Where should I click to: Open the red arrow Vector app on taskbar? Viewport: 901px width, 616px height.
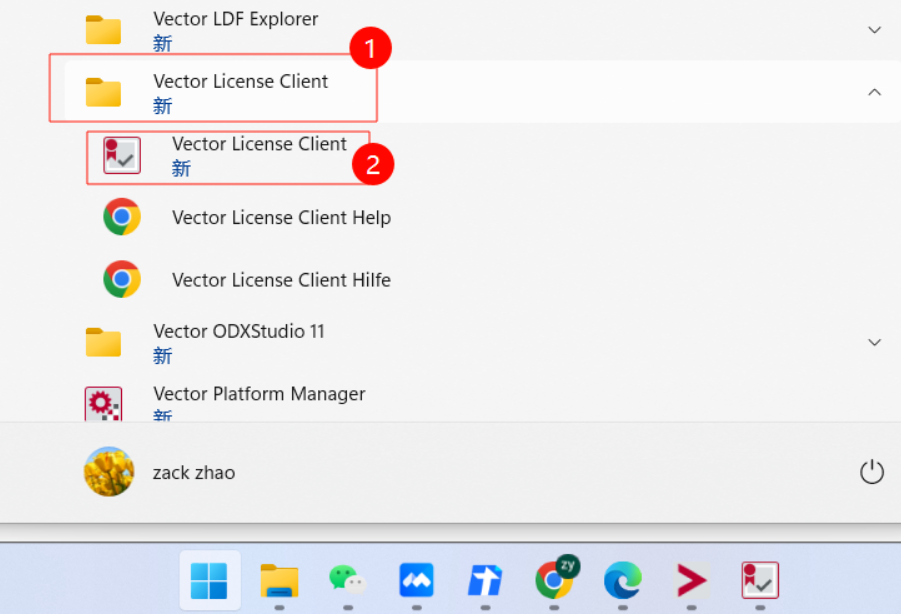coord(691,580)
